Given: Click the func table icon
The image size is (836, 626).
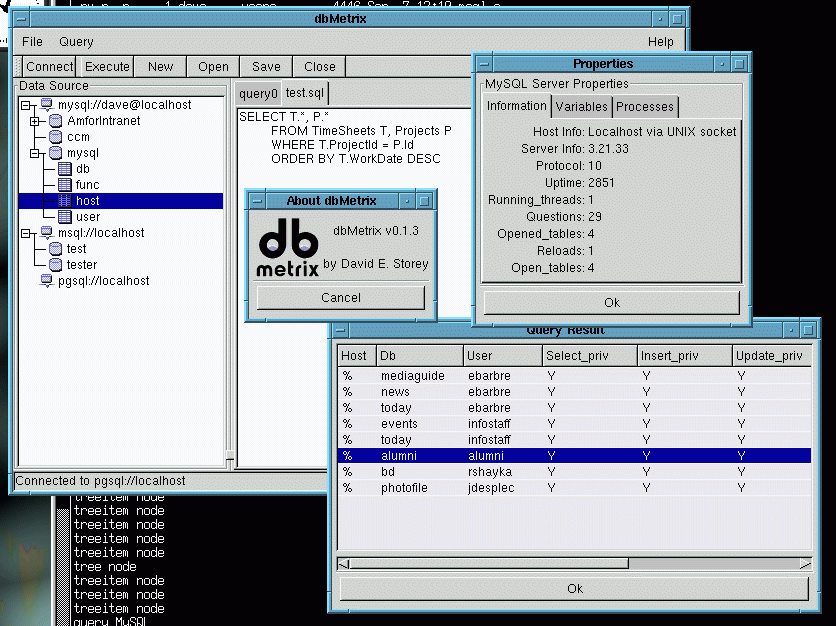Looking at the screenshot, I should click(x=65, y=185).
